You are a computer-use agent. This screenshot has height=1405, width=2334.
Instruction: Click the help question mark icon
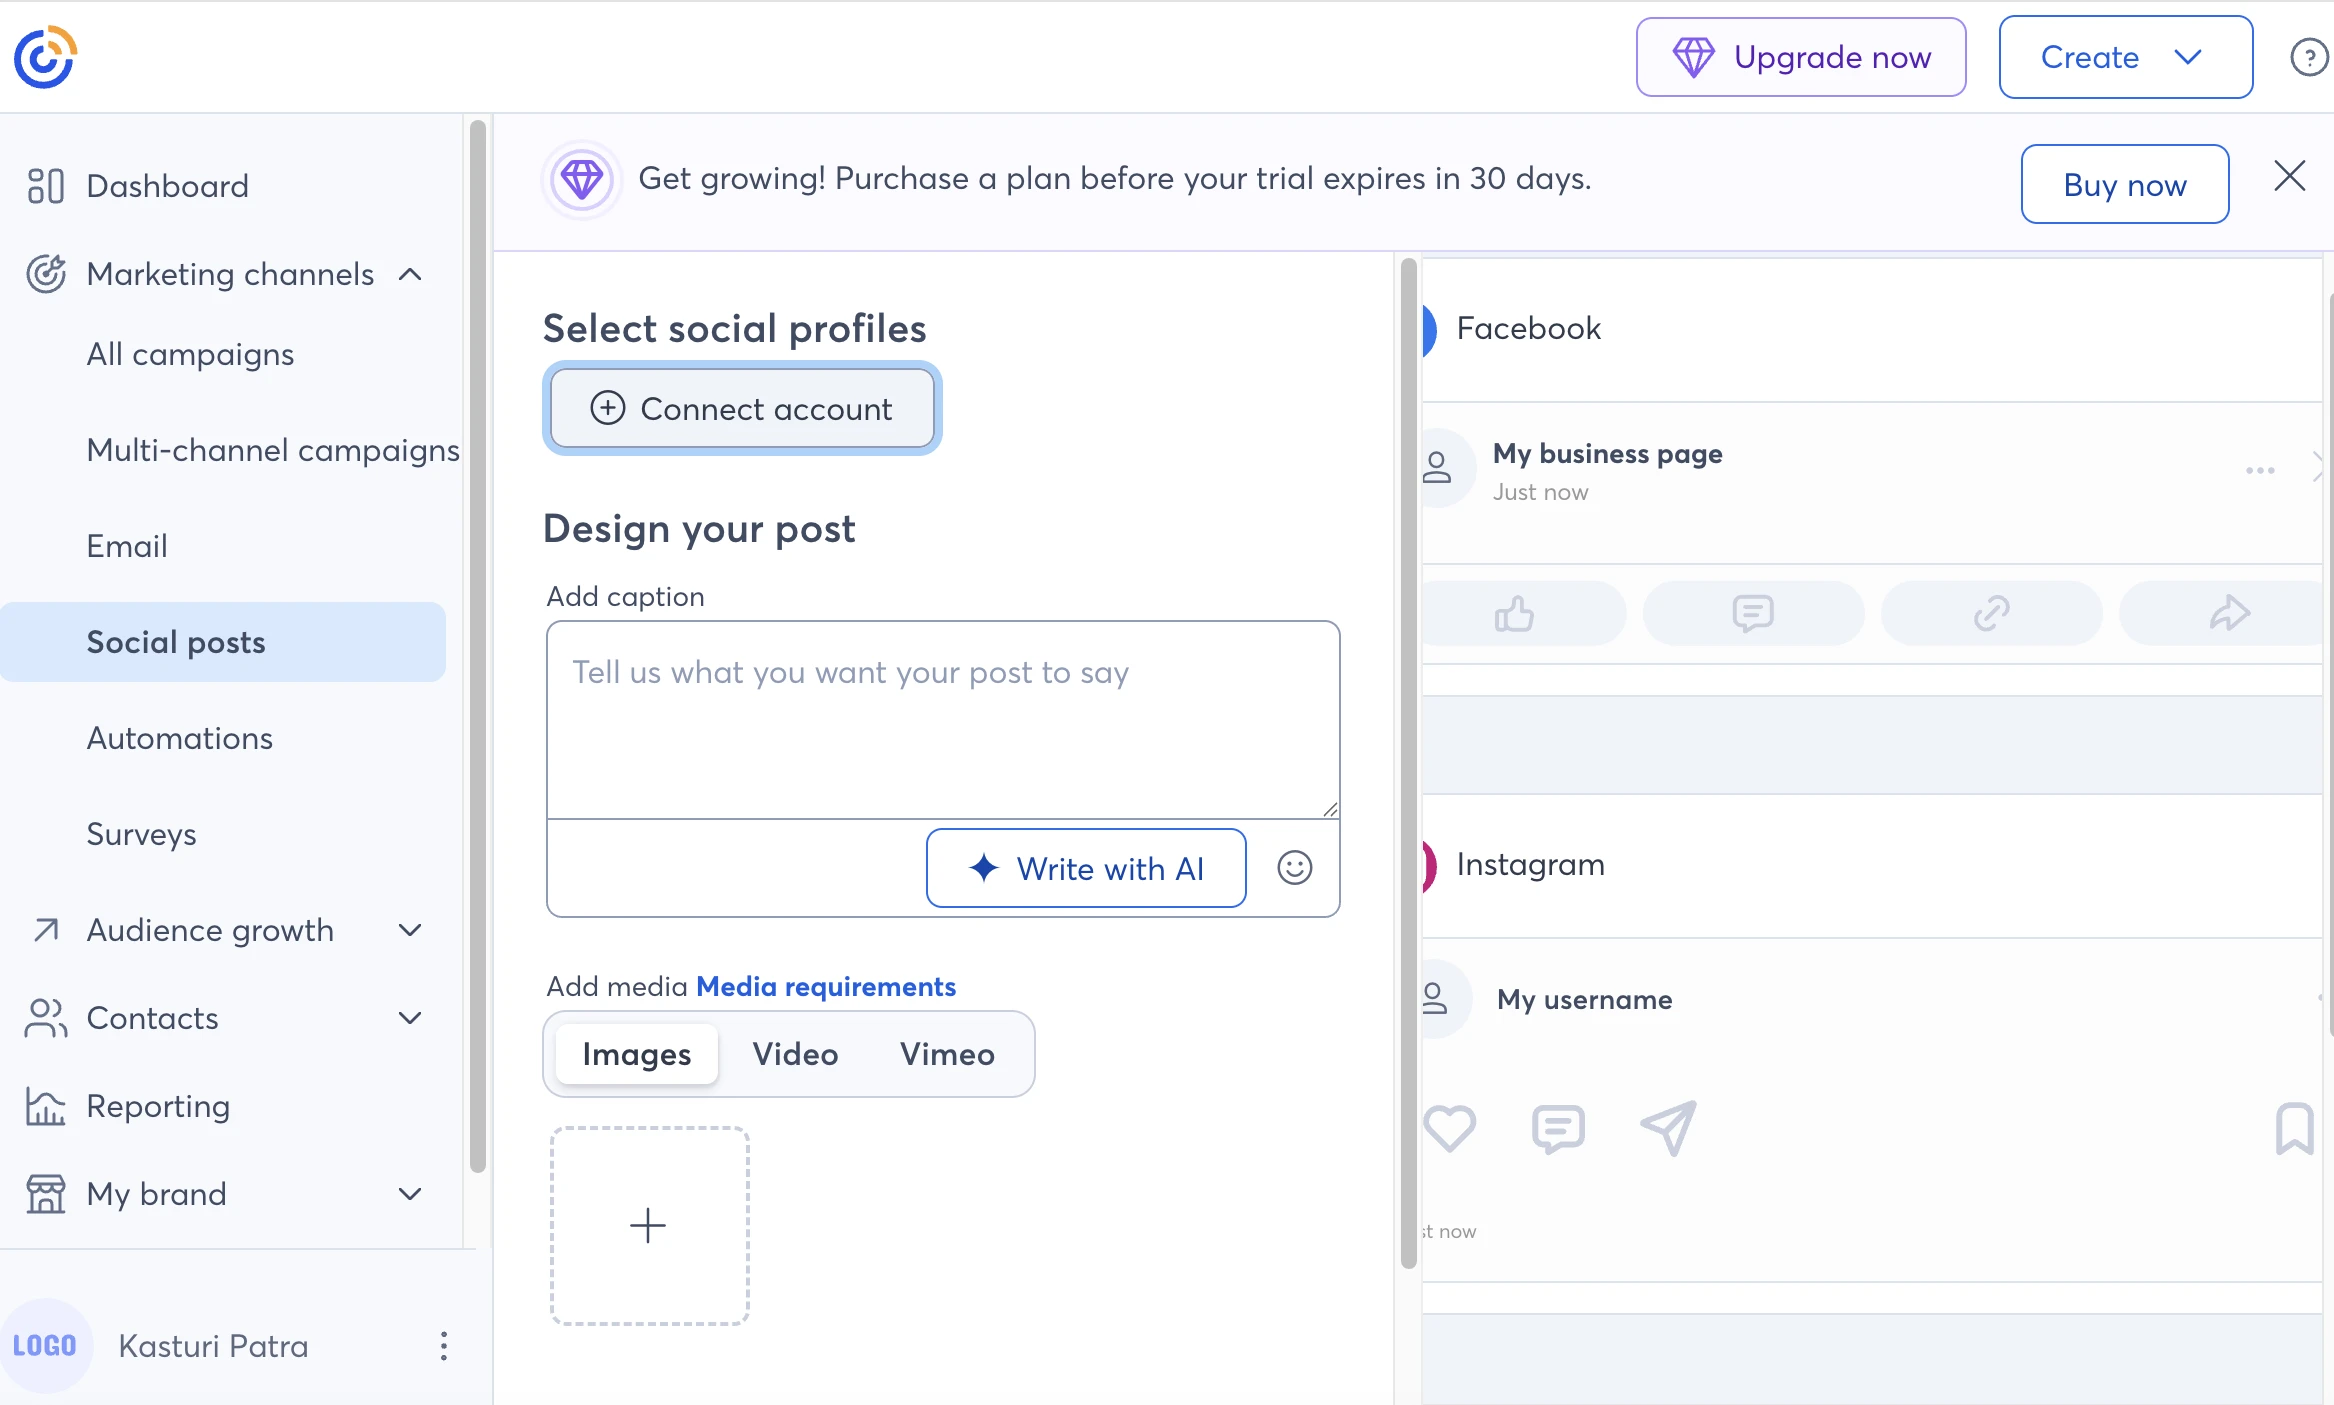coord(2308,58)
